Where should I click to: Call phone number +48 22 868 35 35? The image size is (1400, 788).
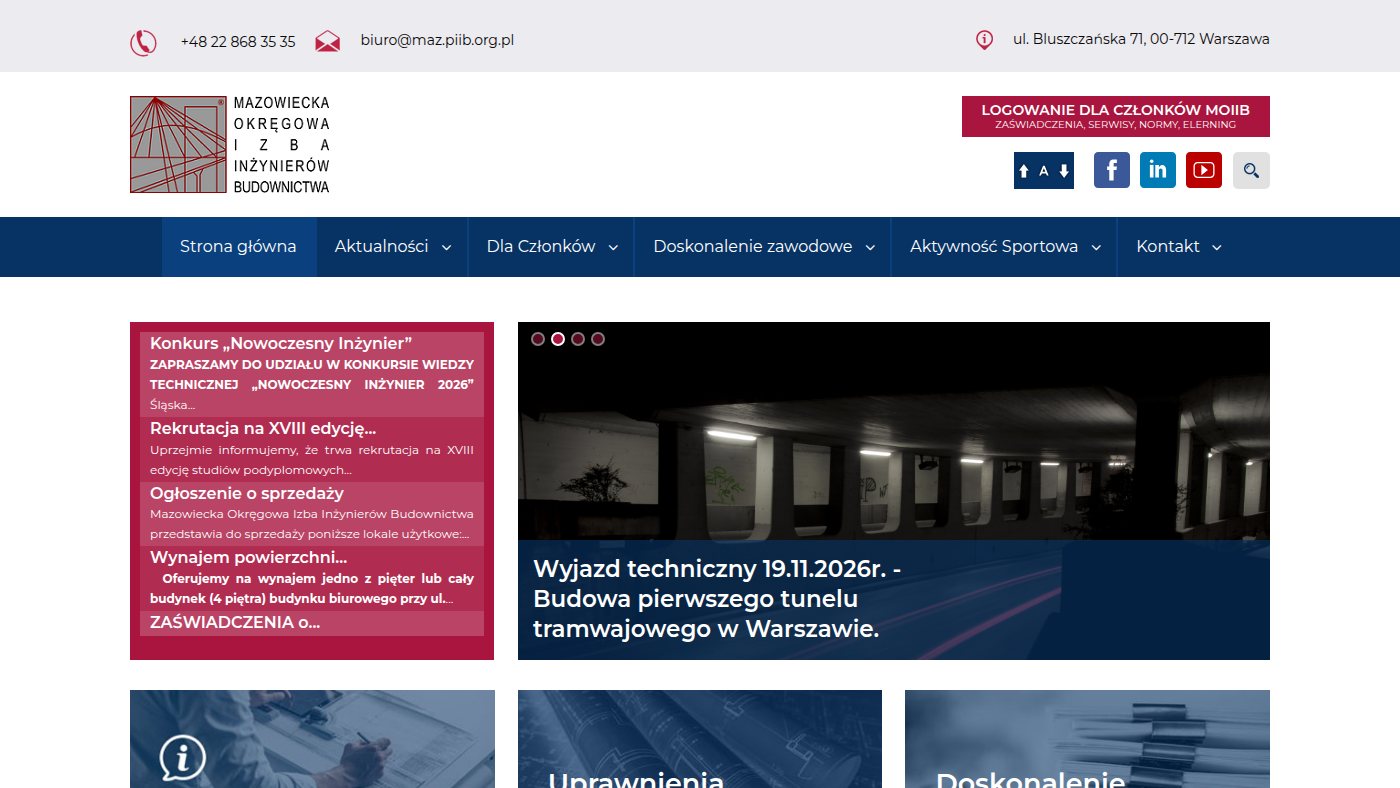click(238, 41)
